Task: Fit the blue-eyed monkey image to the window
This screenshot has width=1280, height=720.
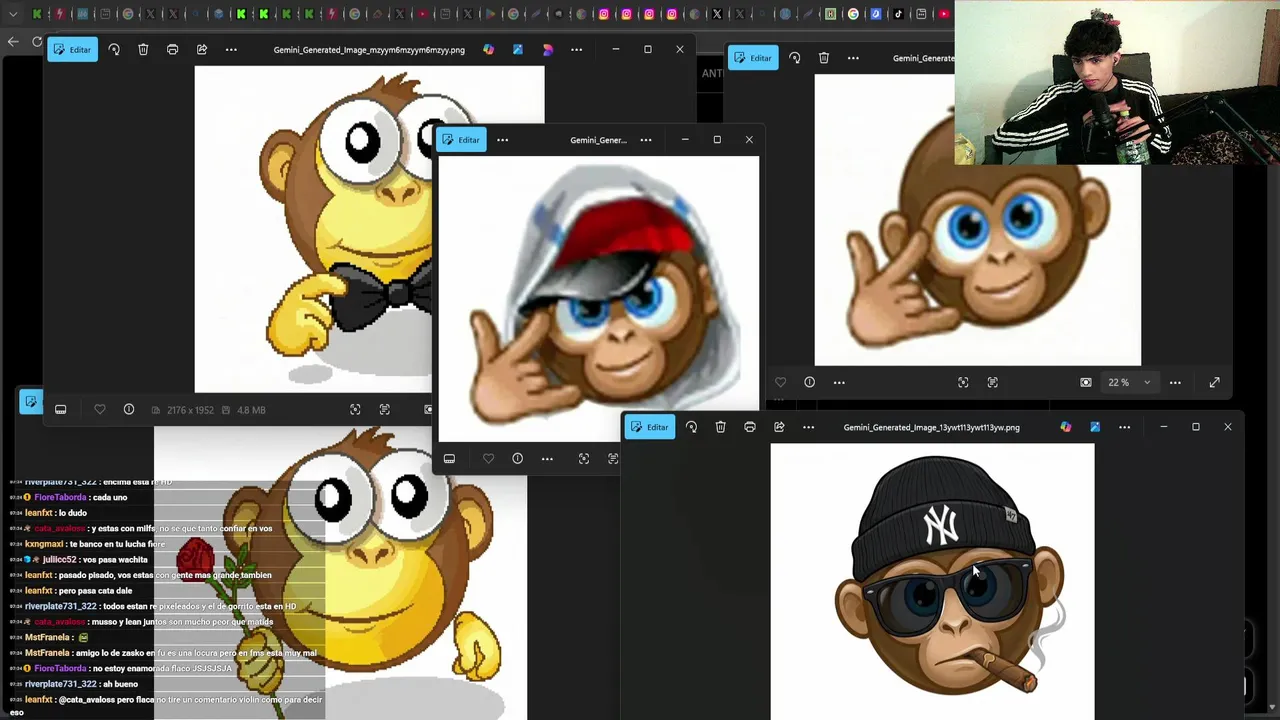Action: pos(963,382)
